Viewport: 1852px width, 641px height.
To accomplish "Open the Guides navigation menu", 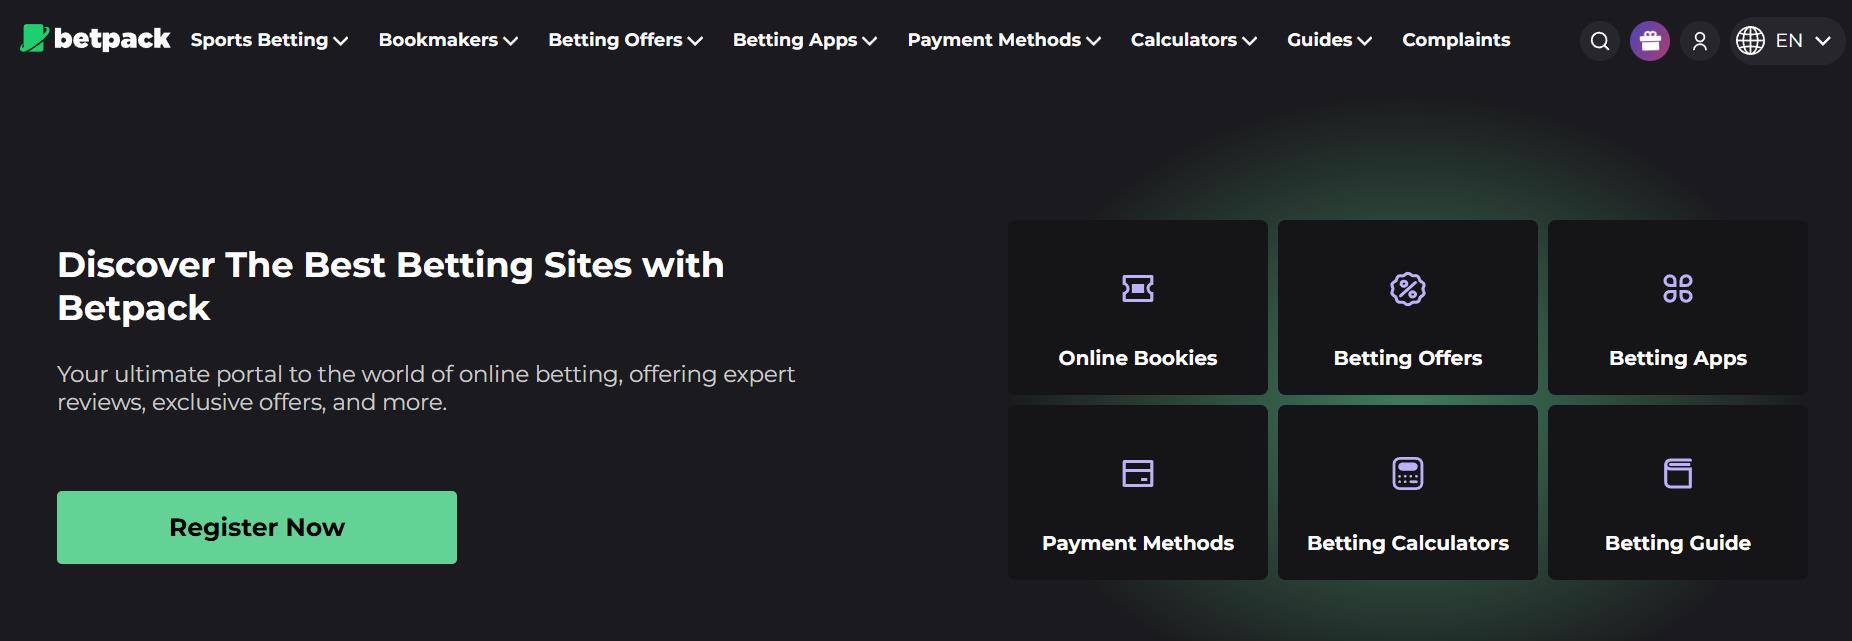I will (1330, 40).
